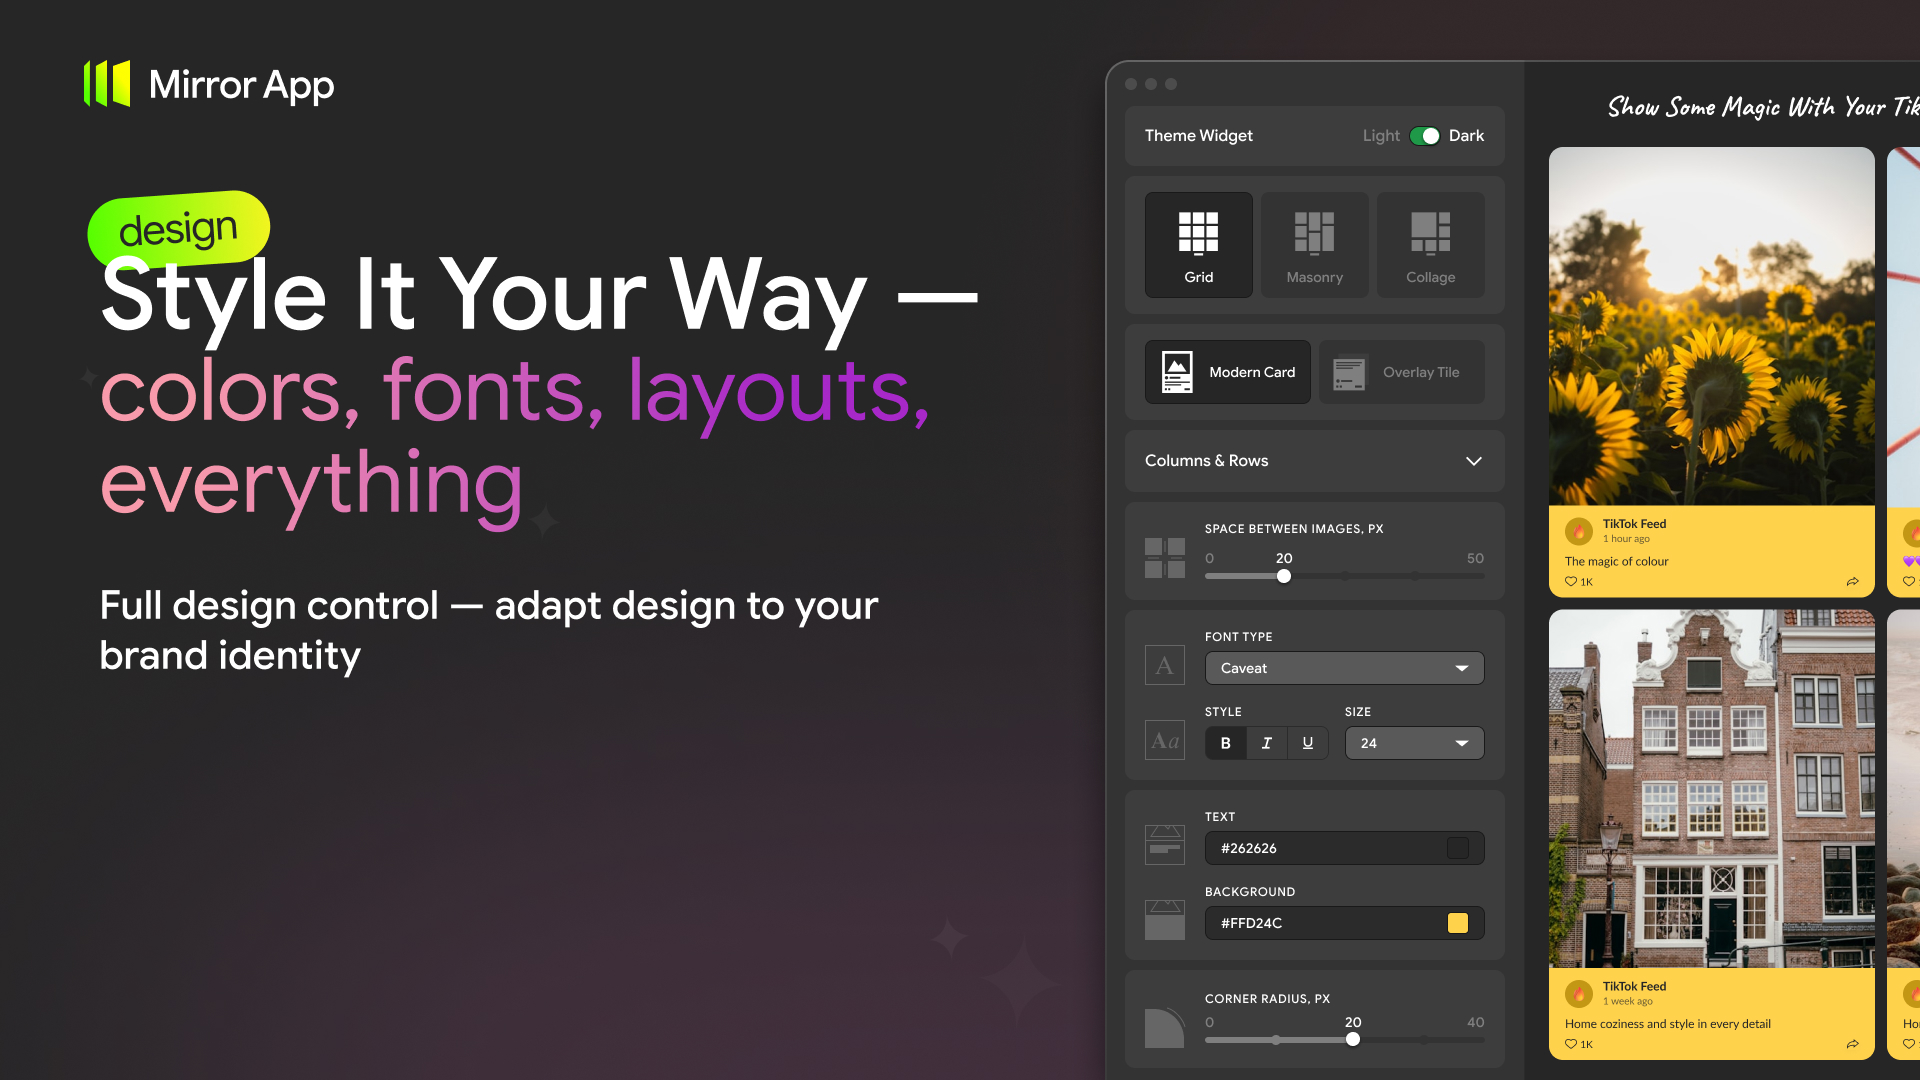1920x1080 pixels.
Task: Click the font type letter icon beside Caveat
Action: 1164,664
